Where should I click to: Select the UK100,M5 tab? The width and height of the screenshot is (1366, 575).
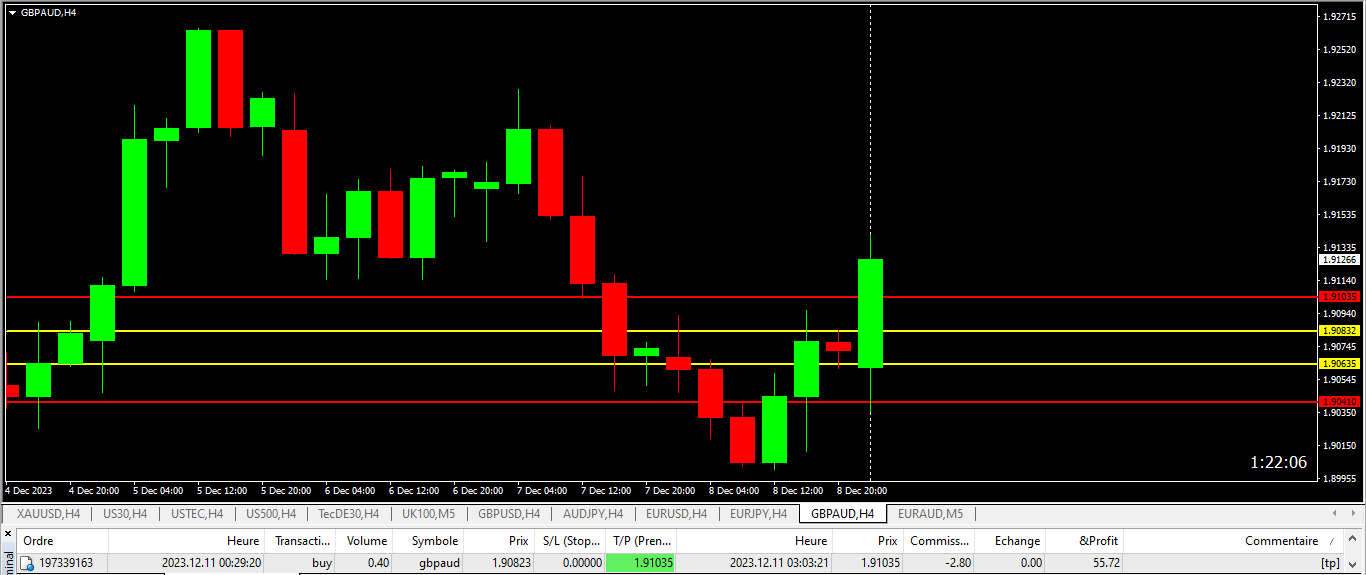(x=428, y=514)
